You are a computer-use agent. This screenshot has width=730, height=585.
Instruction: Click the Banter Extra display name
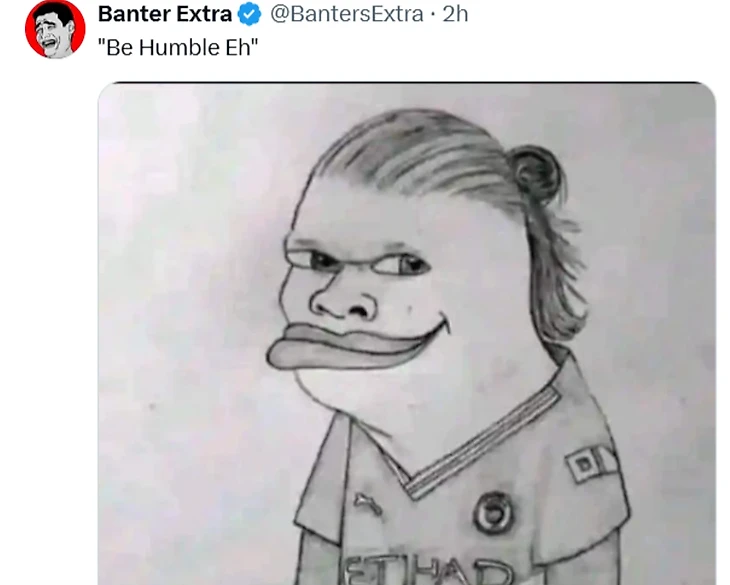click(x=165, y=14)
